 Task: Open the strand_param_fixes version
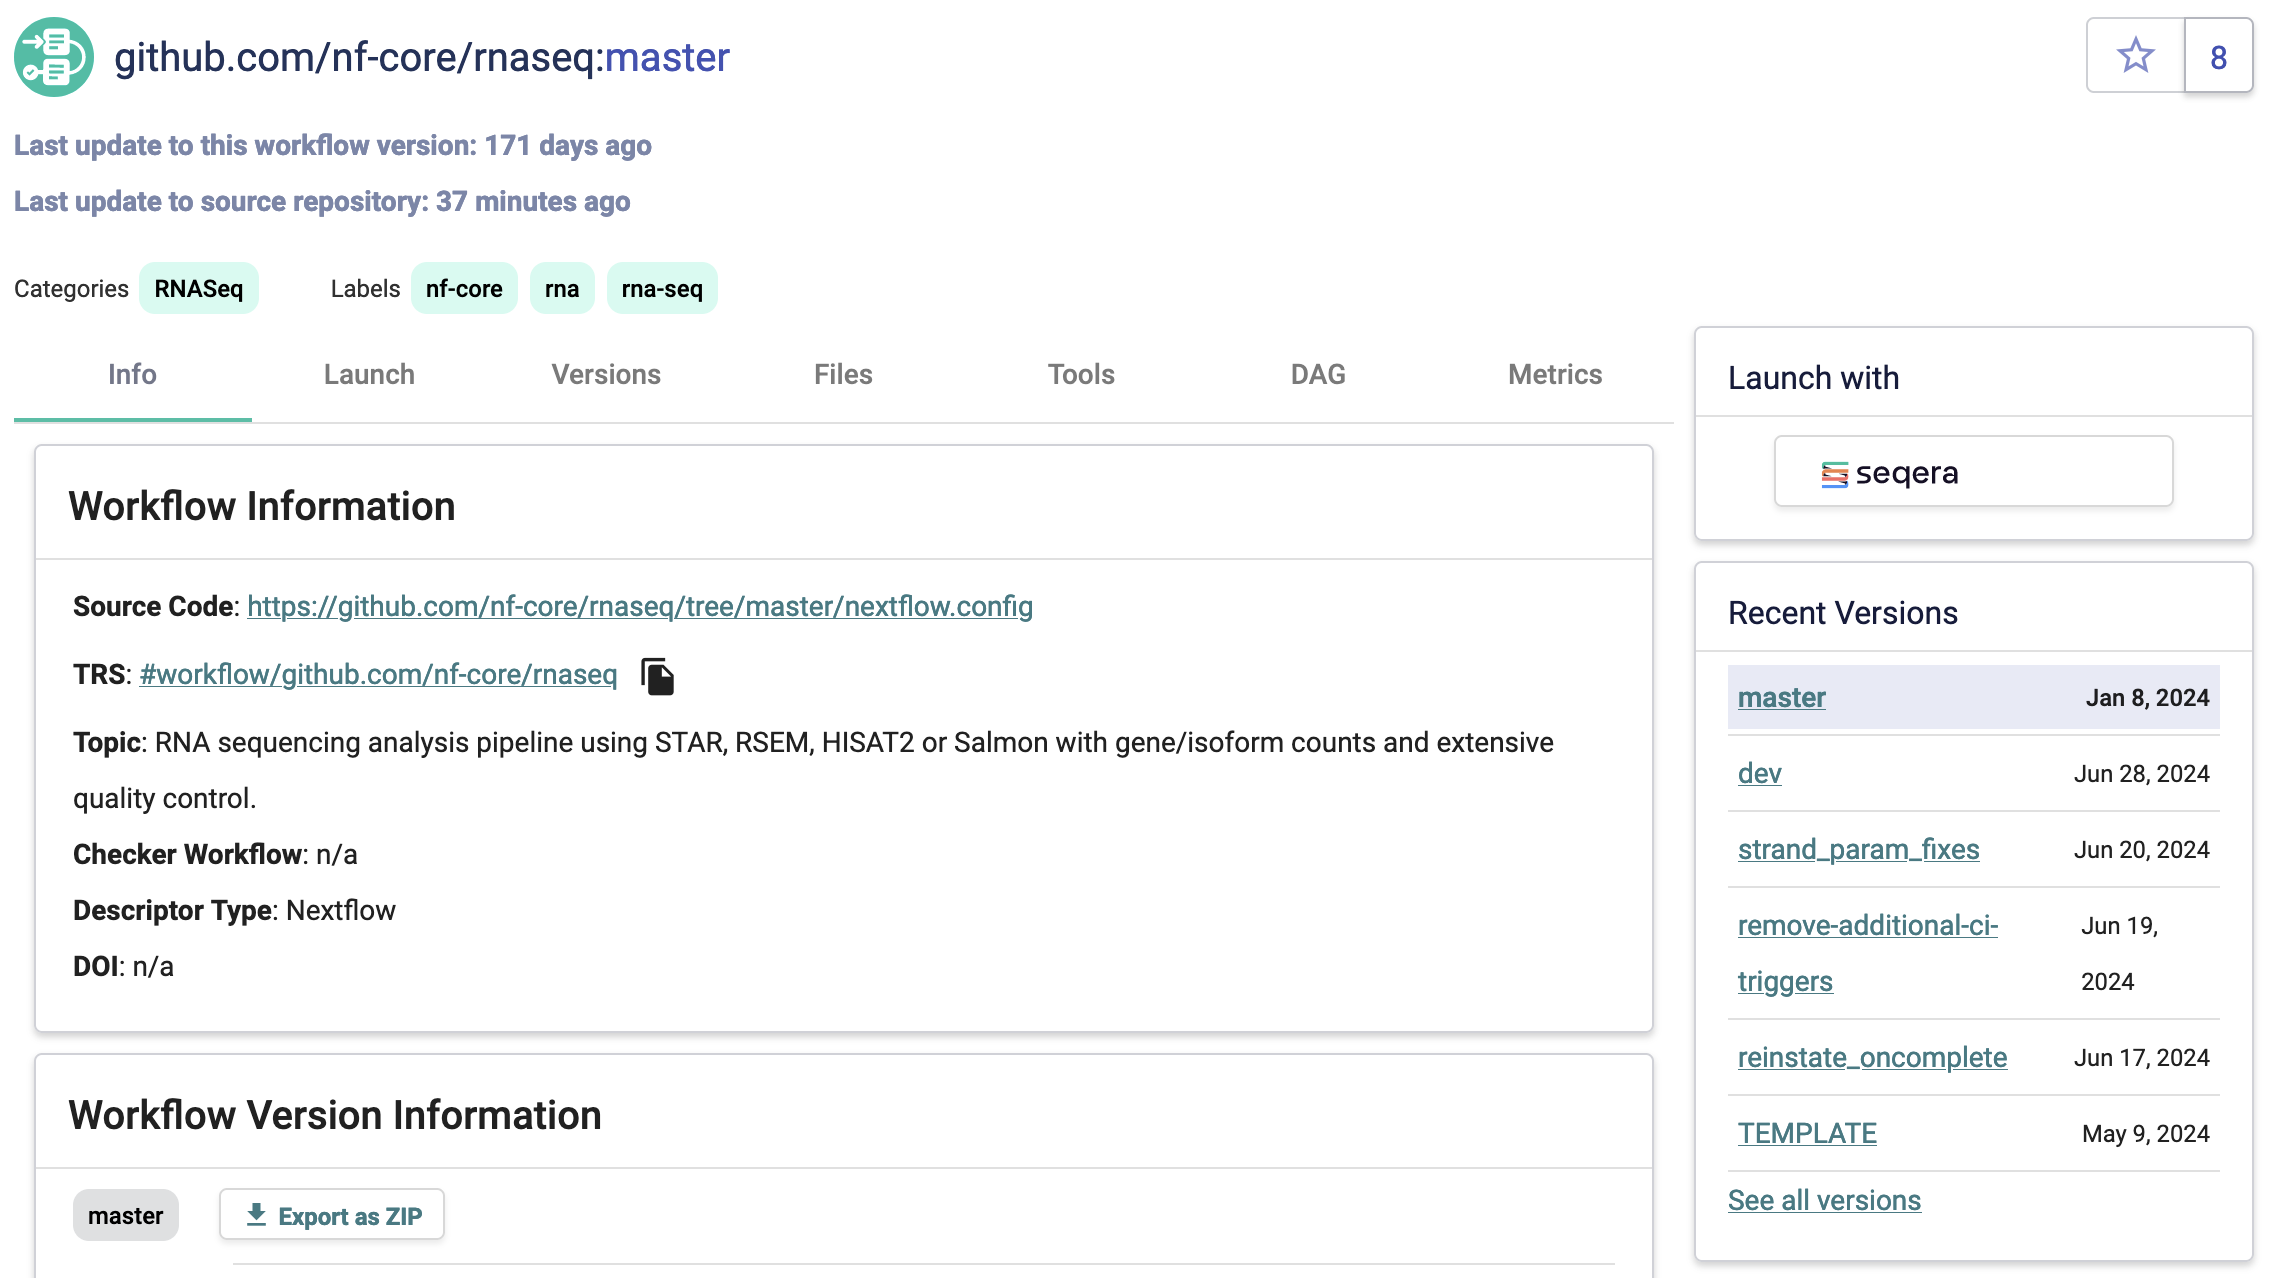pyautogui.click(x=1857, y=849)
